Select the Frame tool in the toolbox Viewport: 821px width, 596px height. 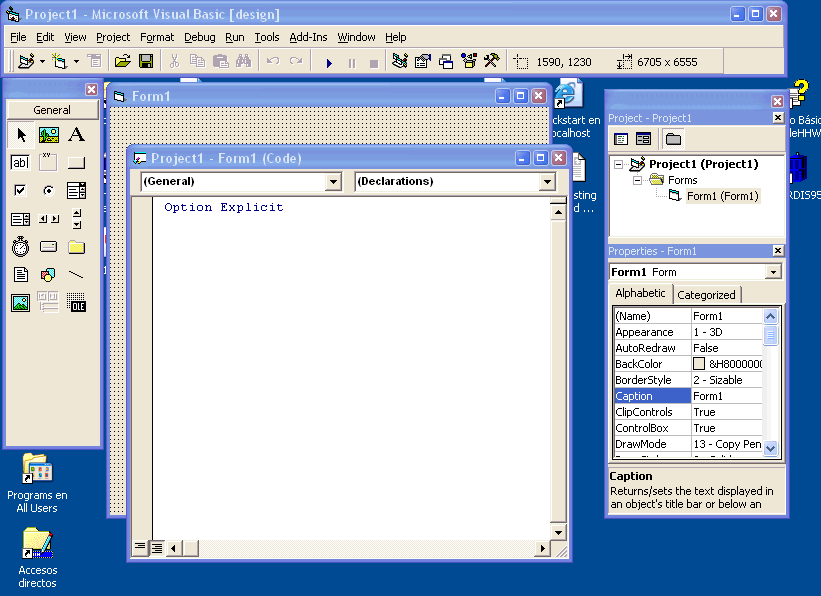click(48, 163)
